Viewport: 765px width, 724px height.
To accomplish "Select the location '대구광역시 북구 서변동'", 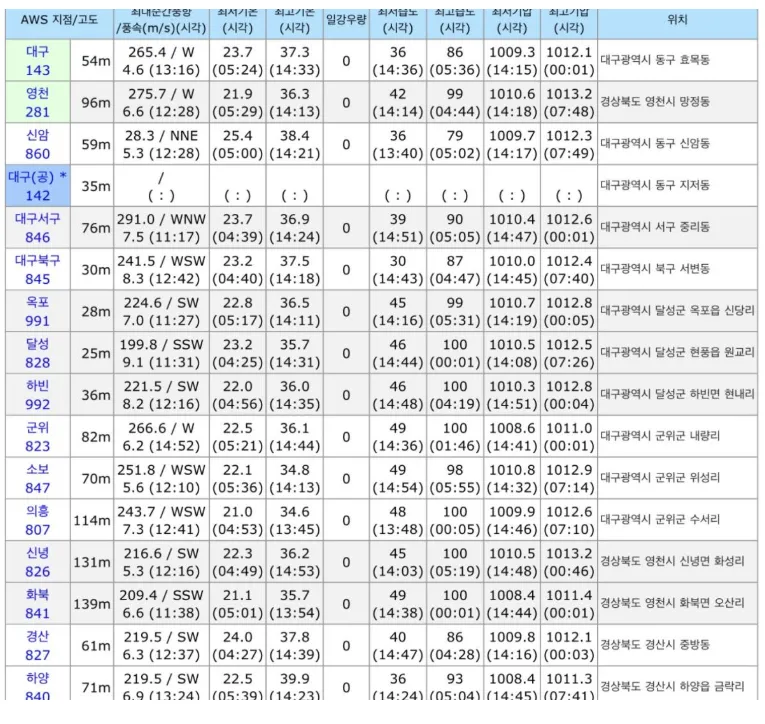I will (x=655, y=269).
